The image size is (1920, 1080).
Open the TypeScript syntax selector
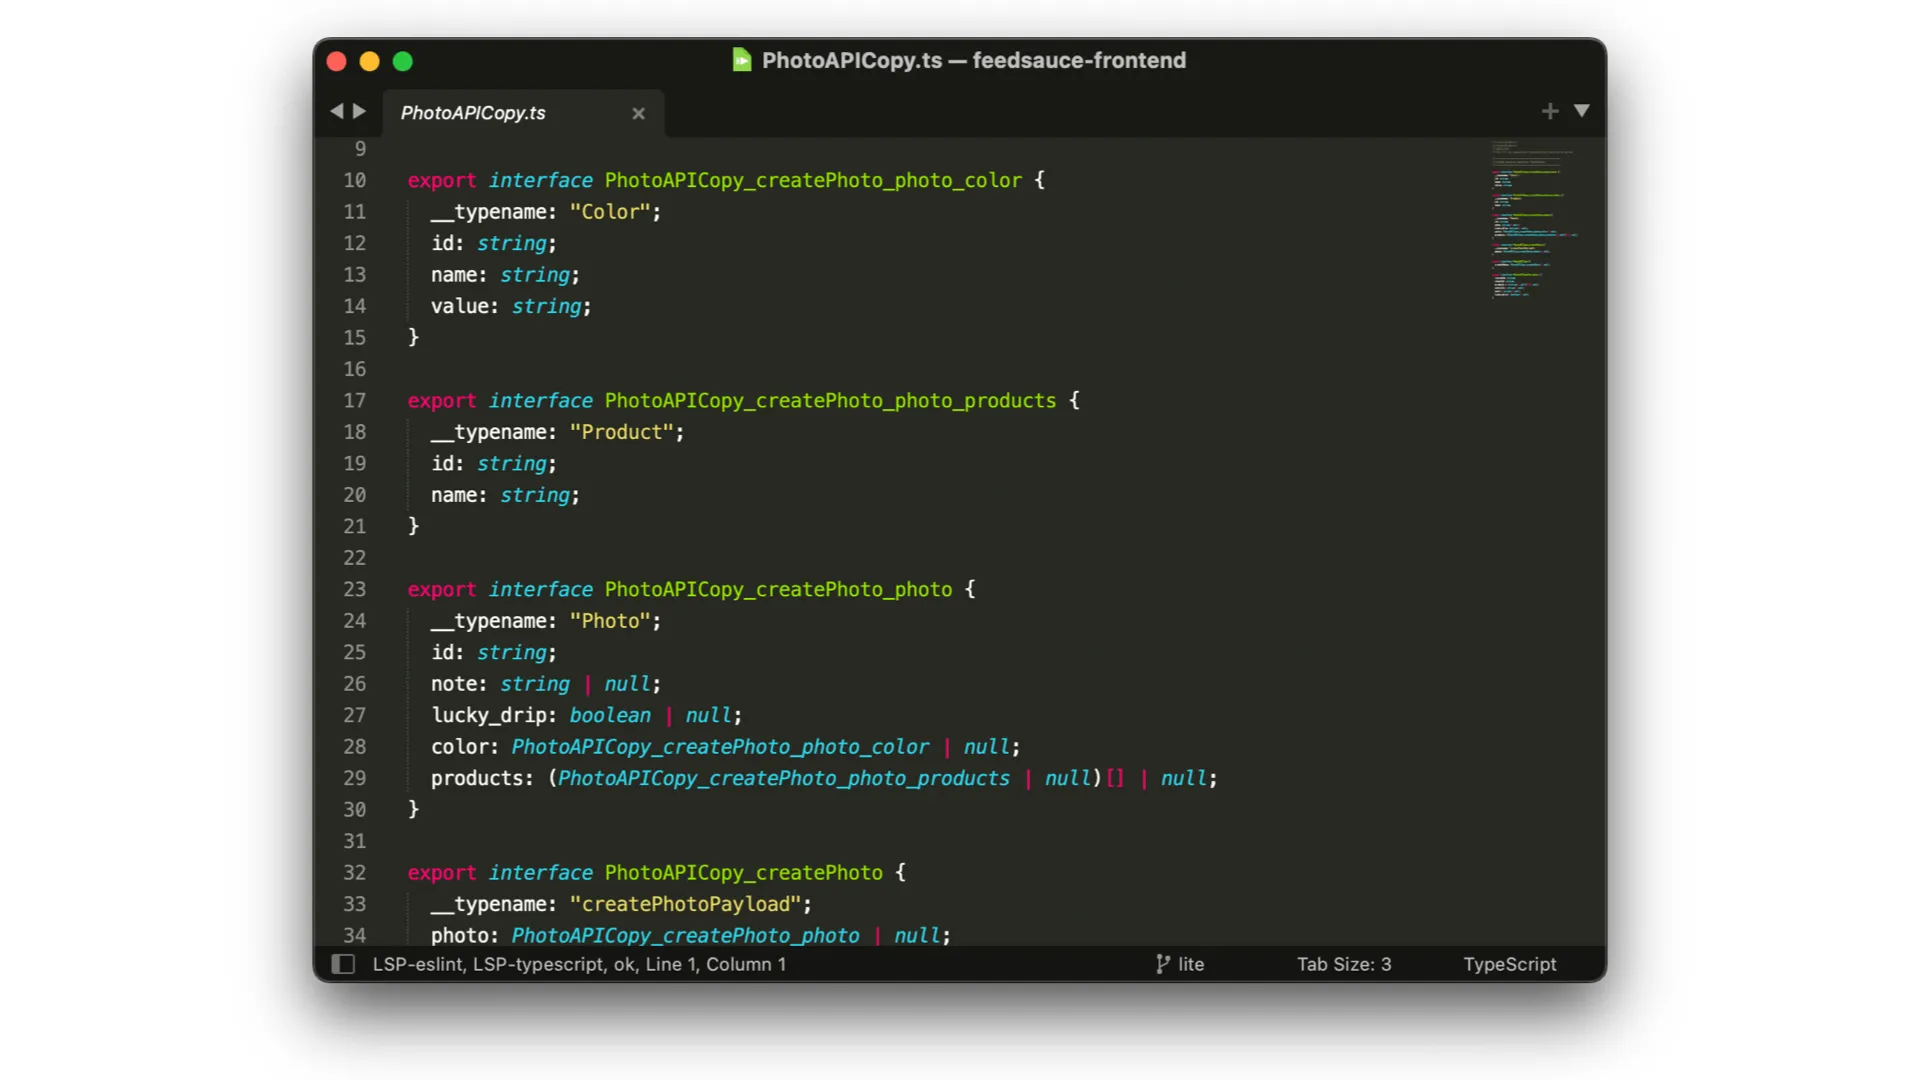(1509, 964)
